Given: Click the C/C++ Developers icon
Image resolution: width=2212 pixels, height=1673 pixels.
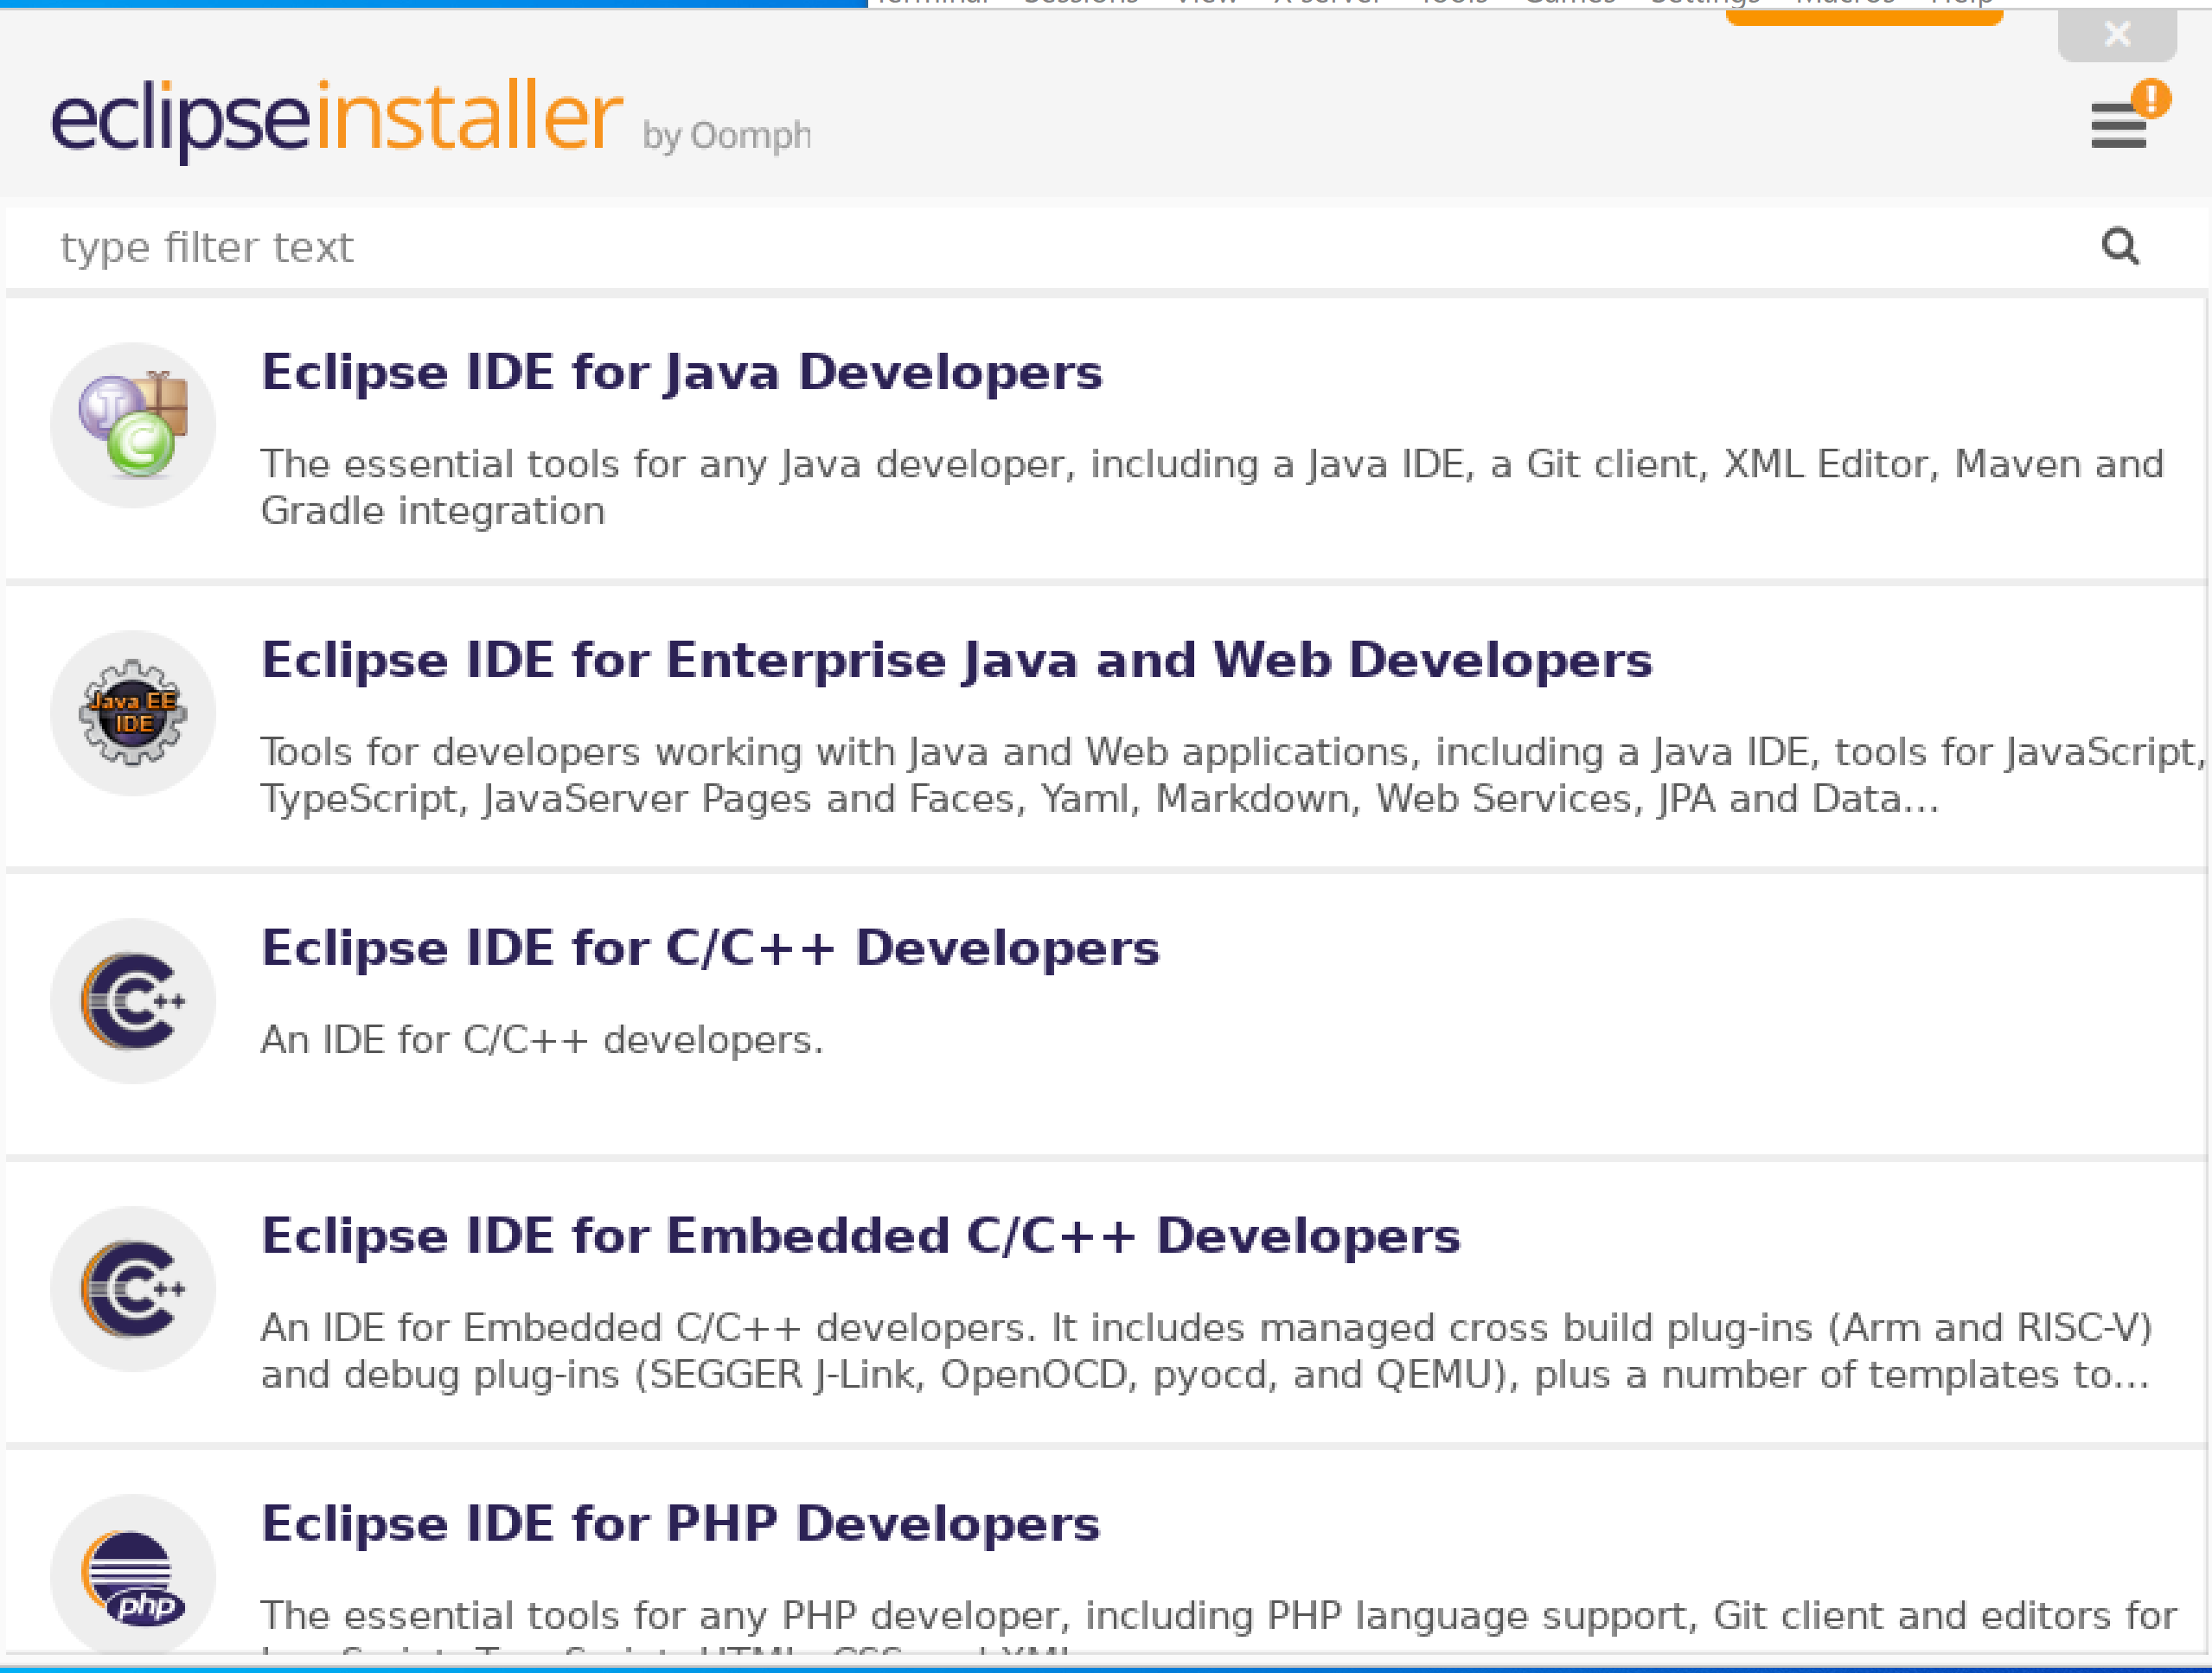Looking at the screenshot, I should pyautogui.click(x=133, y=1001).
